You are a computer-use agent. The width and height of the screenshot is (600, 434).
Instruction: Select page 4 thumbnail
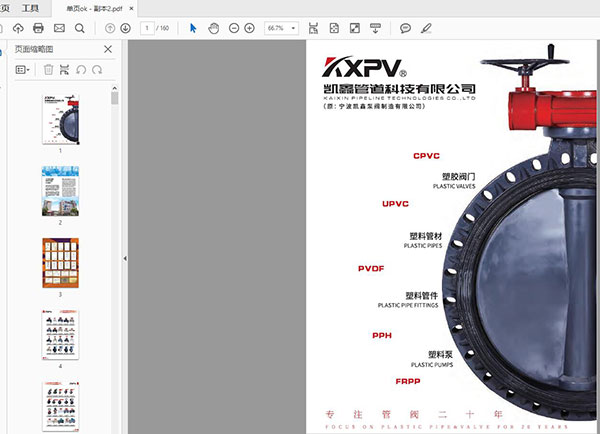[x=60, y=335]
